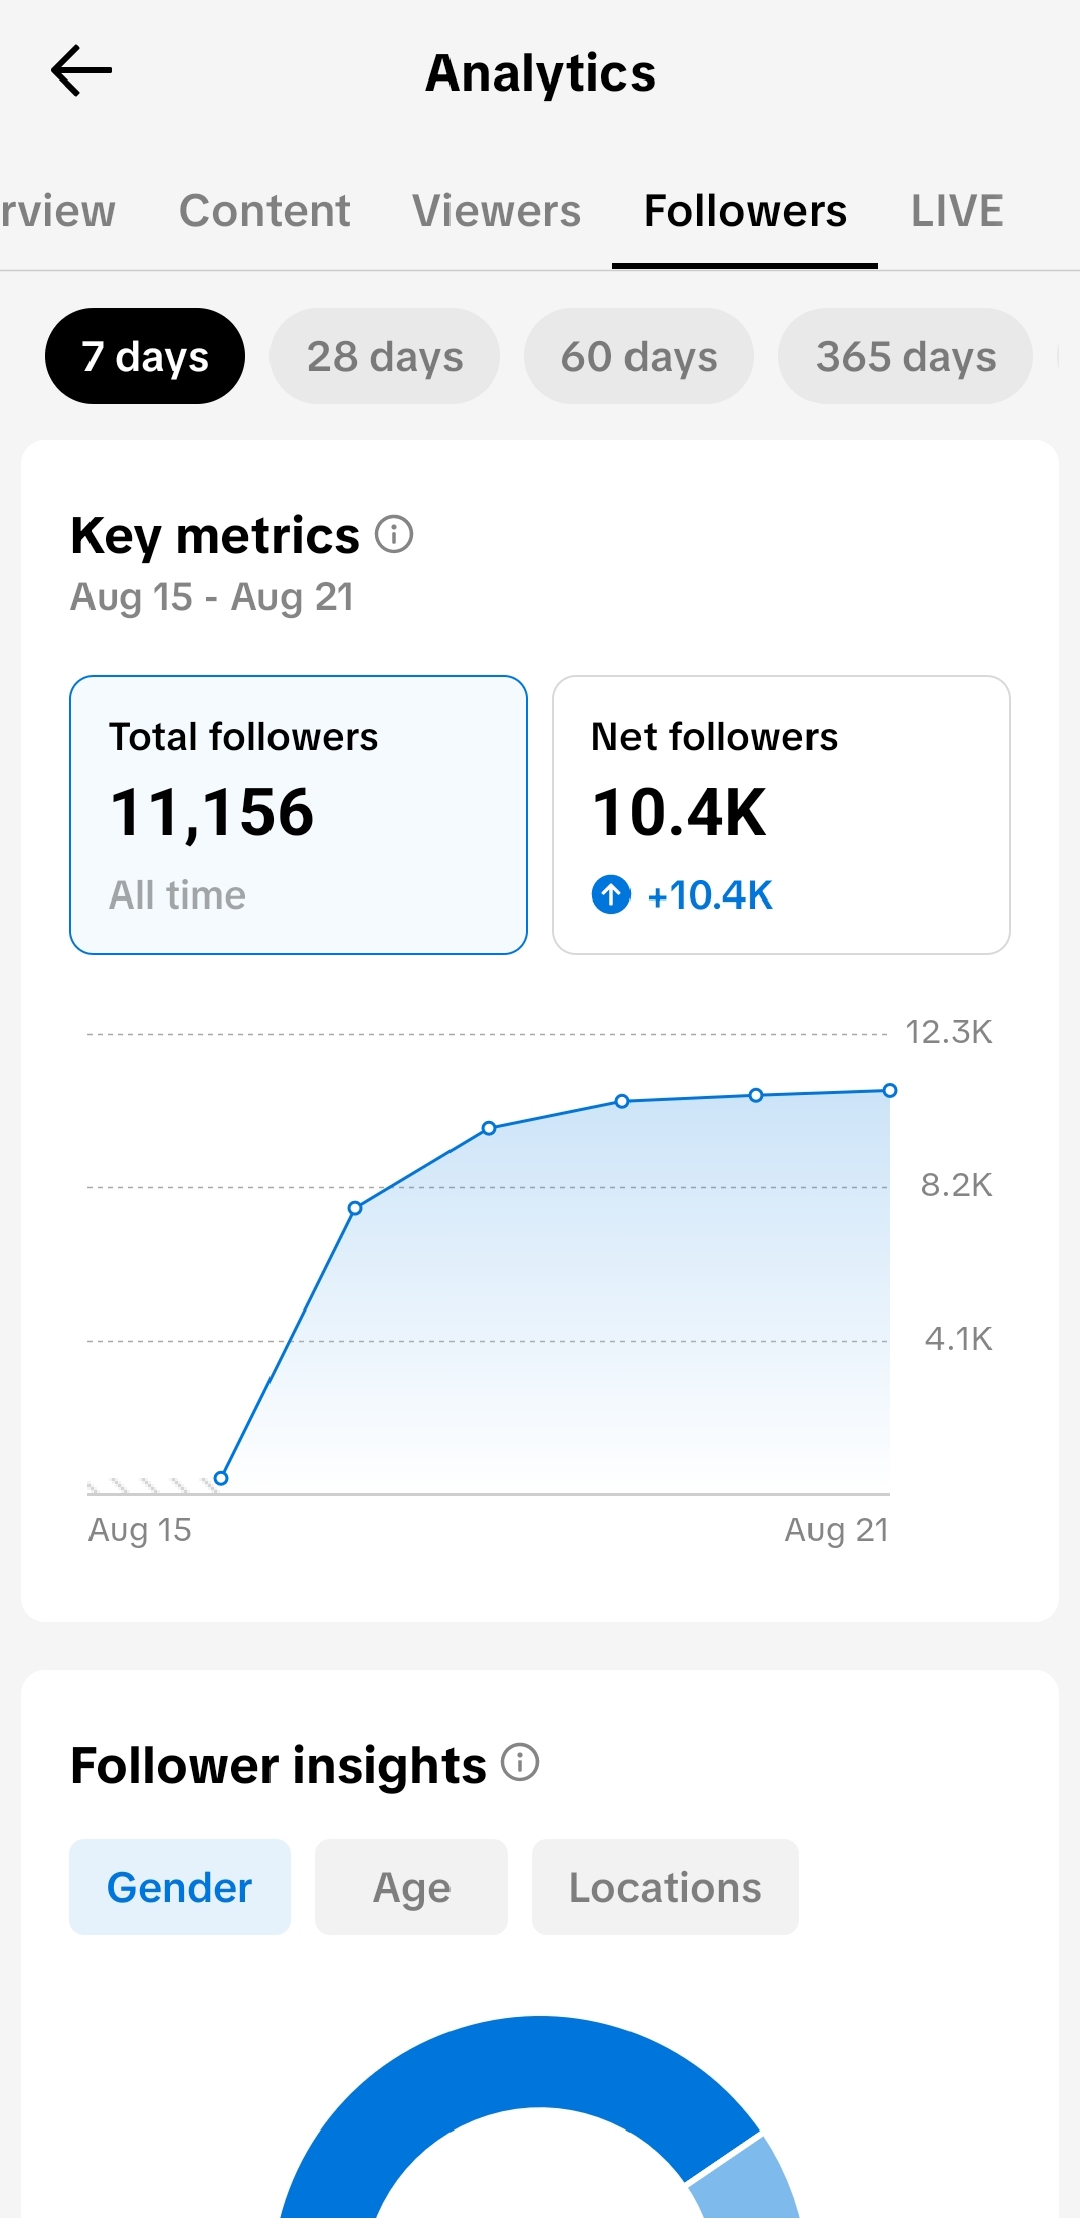Screen dimensions: 1080x2229
Task: Open Follower insights info icon
Action: click(520, 1762)
